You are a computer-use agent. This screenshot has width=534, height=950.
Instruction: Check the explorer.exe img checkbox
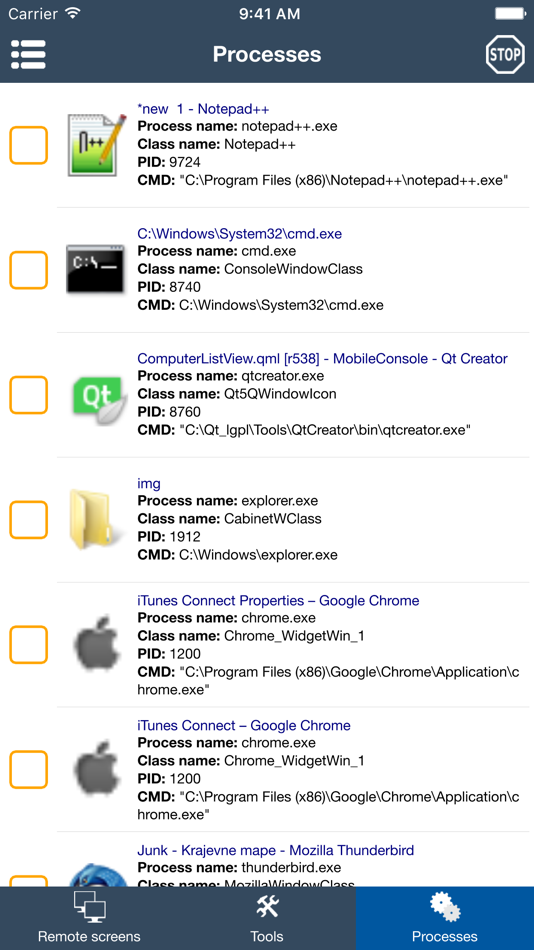tap(28, 520)
